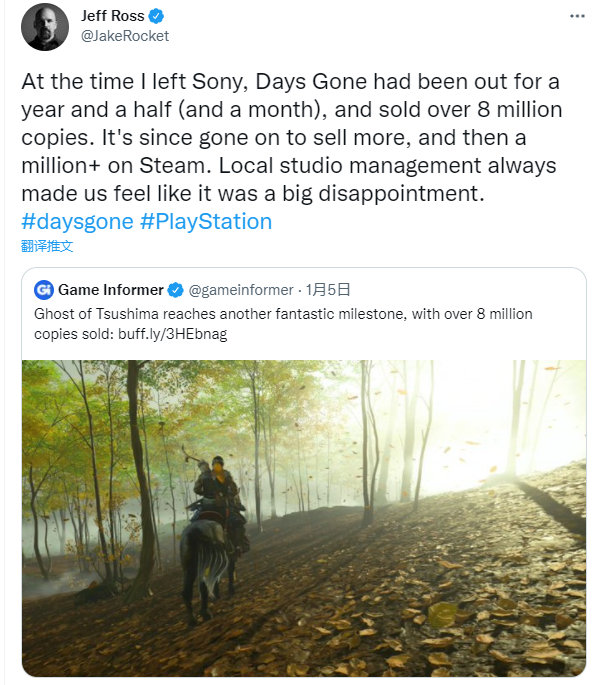Screen dimensions: 602x685
Task: Click the Jeff Ross display name
Action: tap(112, 16)
